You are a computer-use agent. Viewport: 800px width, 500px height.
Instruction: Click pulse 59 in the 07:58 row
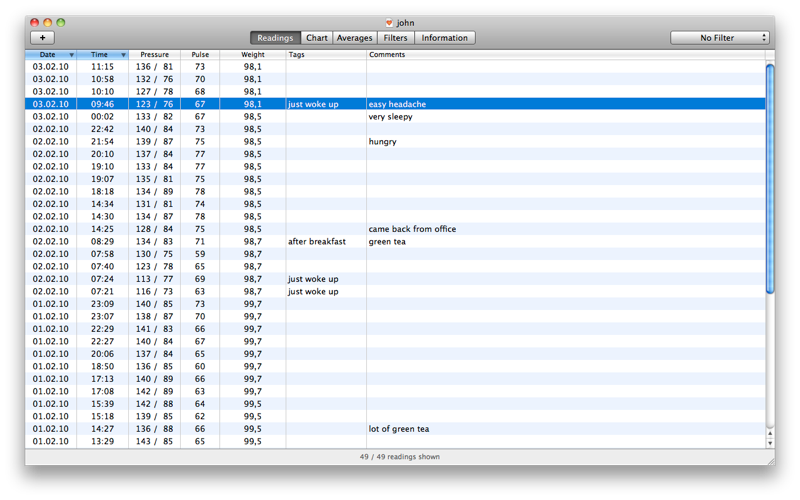click(x=200, y=254)
